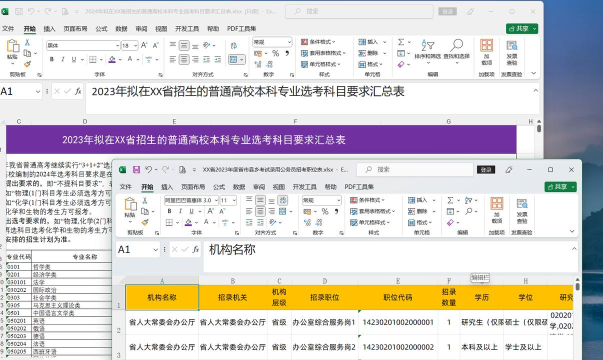Click Increase Decimal in front Excel window

(307, 222)
